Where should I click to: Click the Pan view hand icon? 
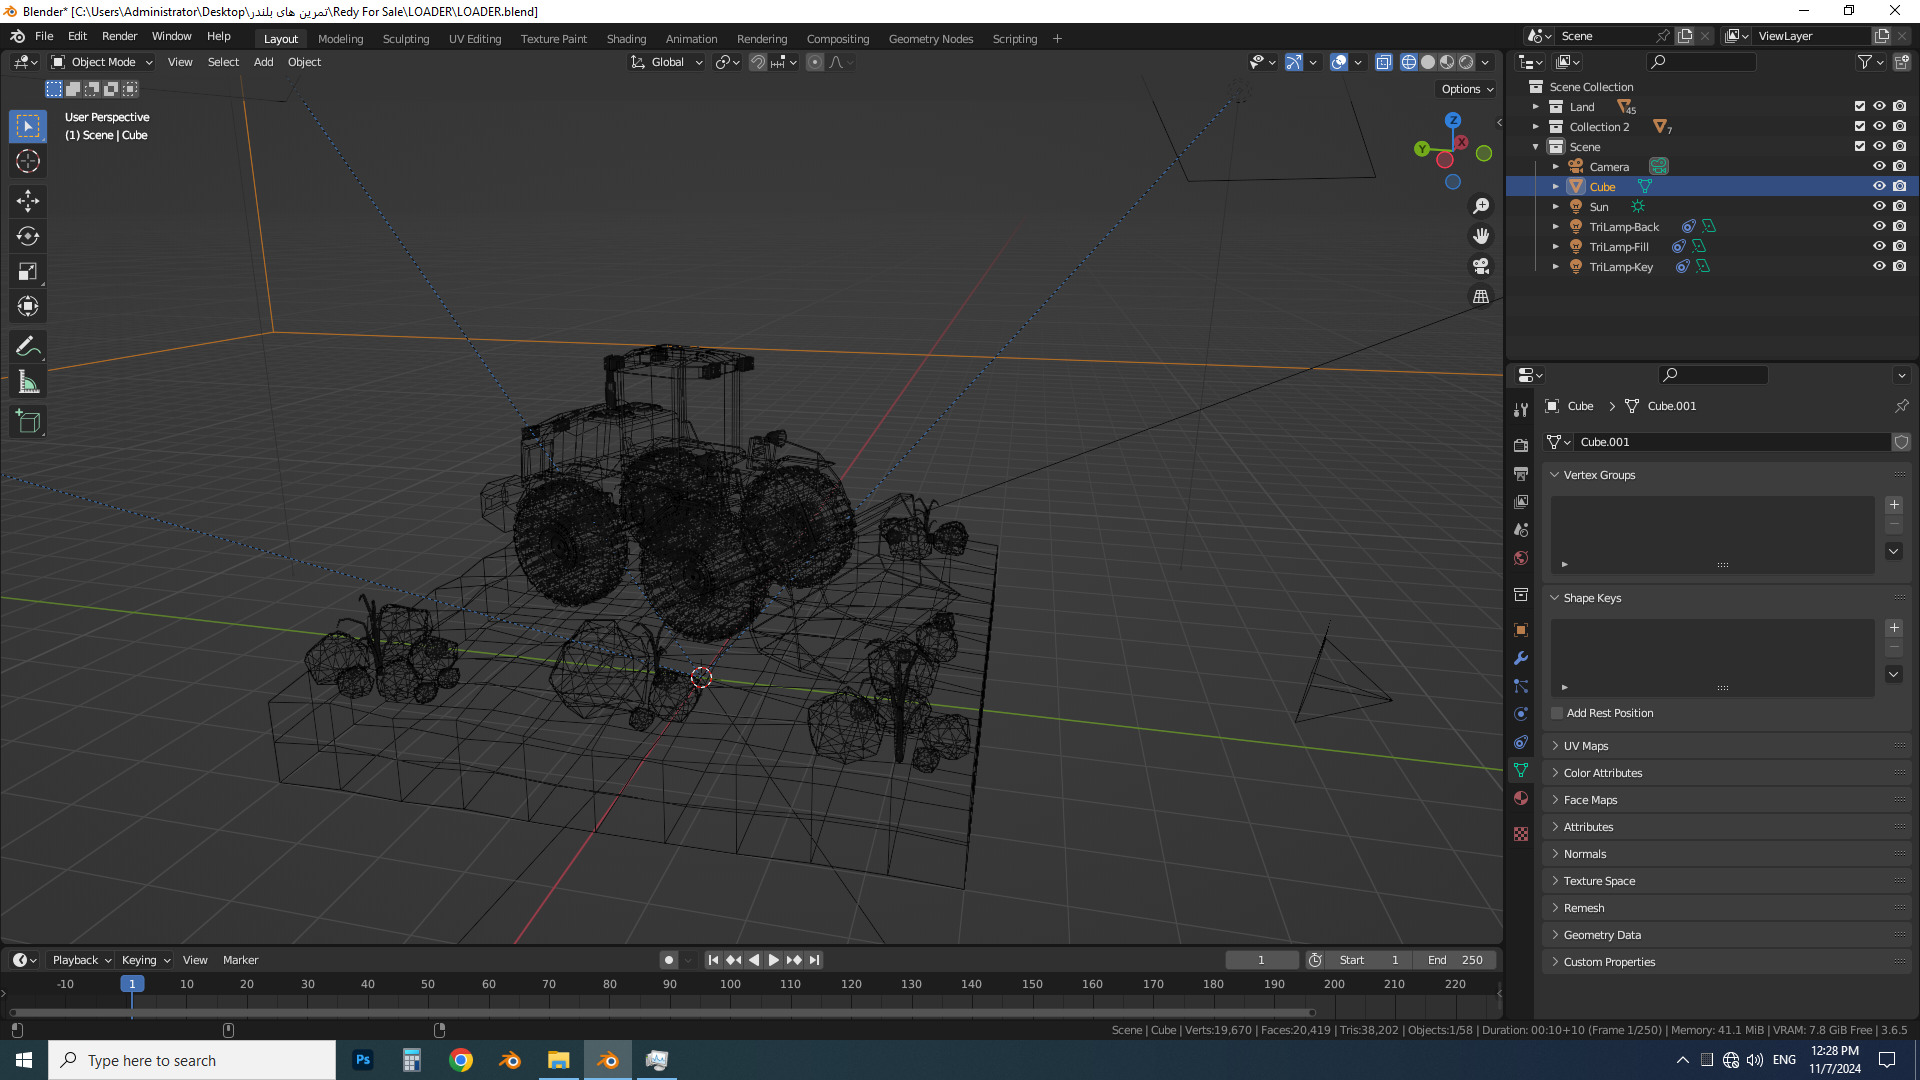click(x=1481, y=236)
